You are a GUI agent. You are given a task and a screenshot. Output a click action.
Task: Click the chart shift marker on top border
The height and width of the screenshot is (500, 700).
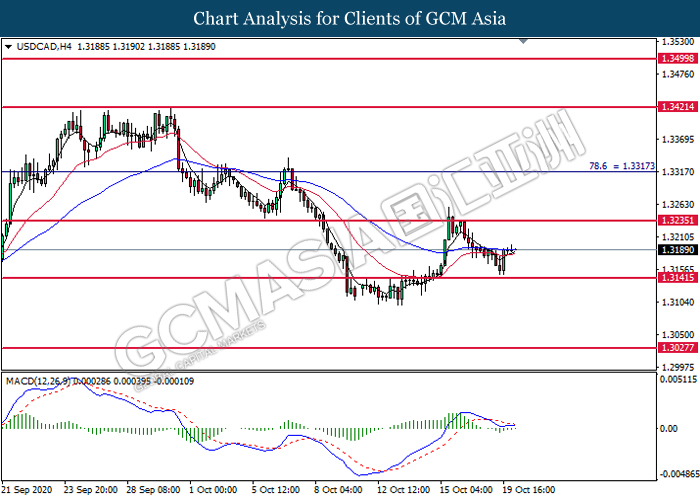522,42
